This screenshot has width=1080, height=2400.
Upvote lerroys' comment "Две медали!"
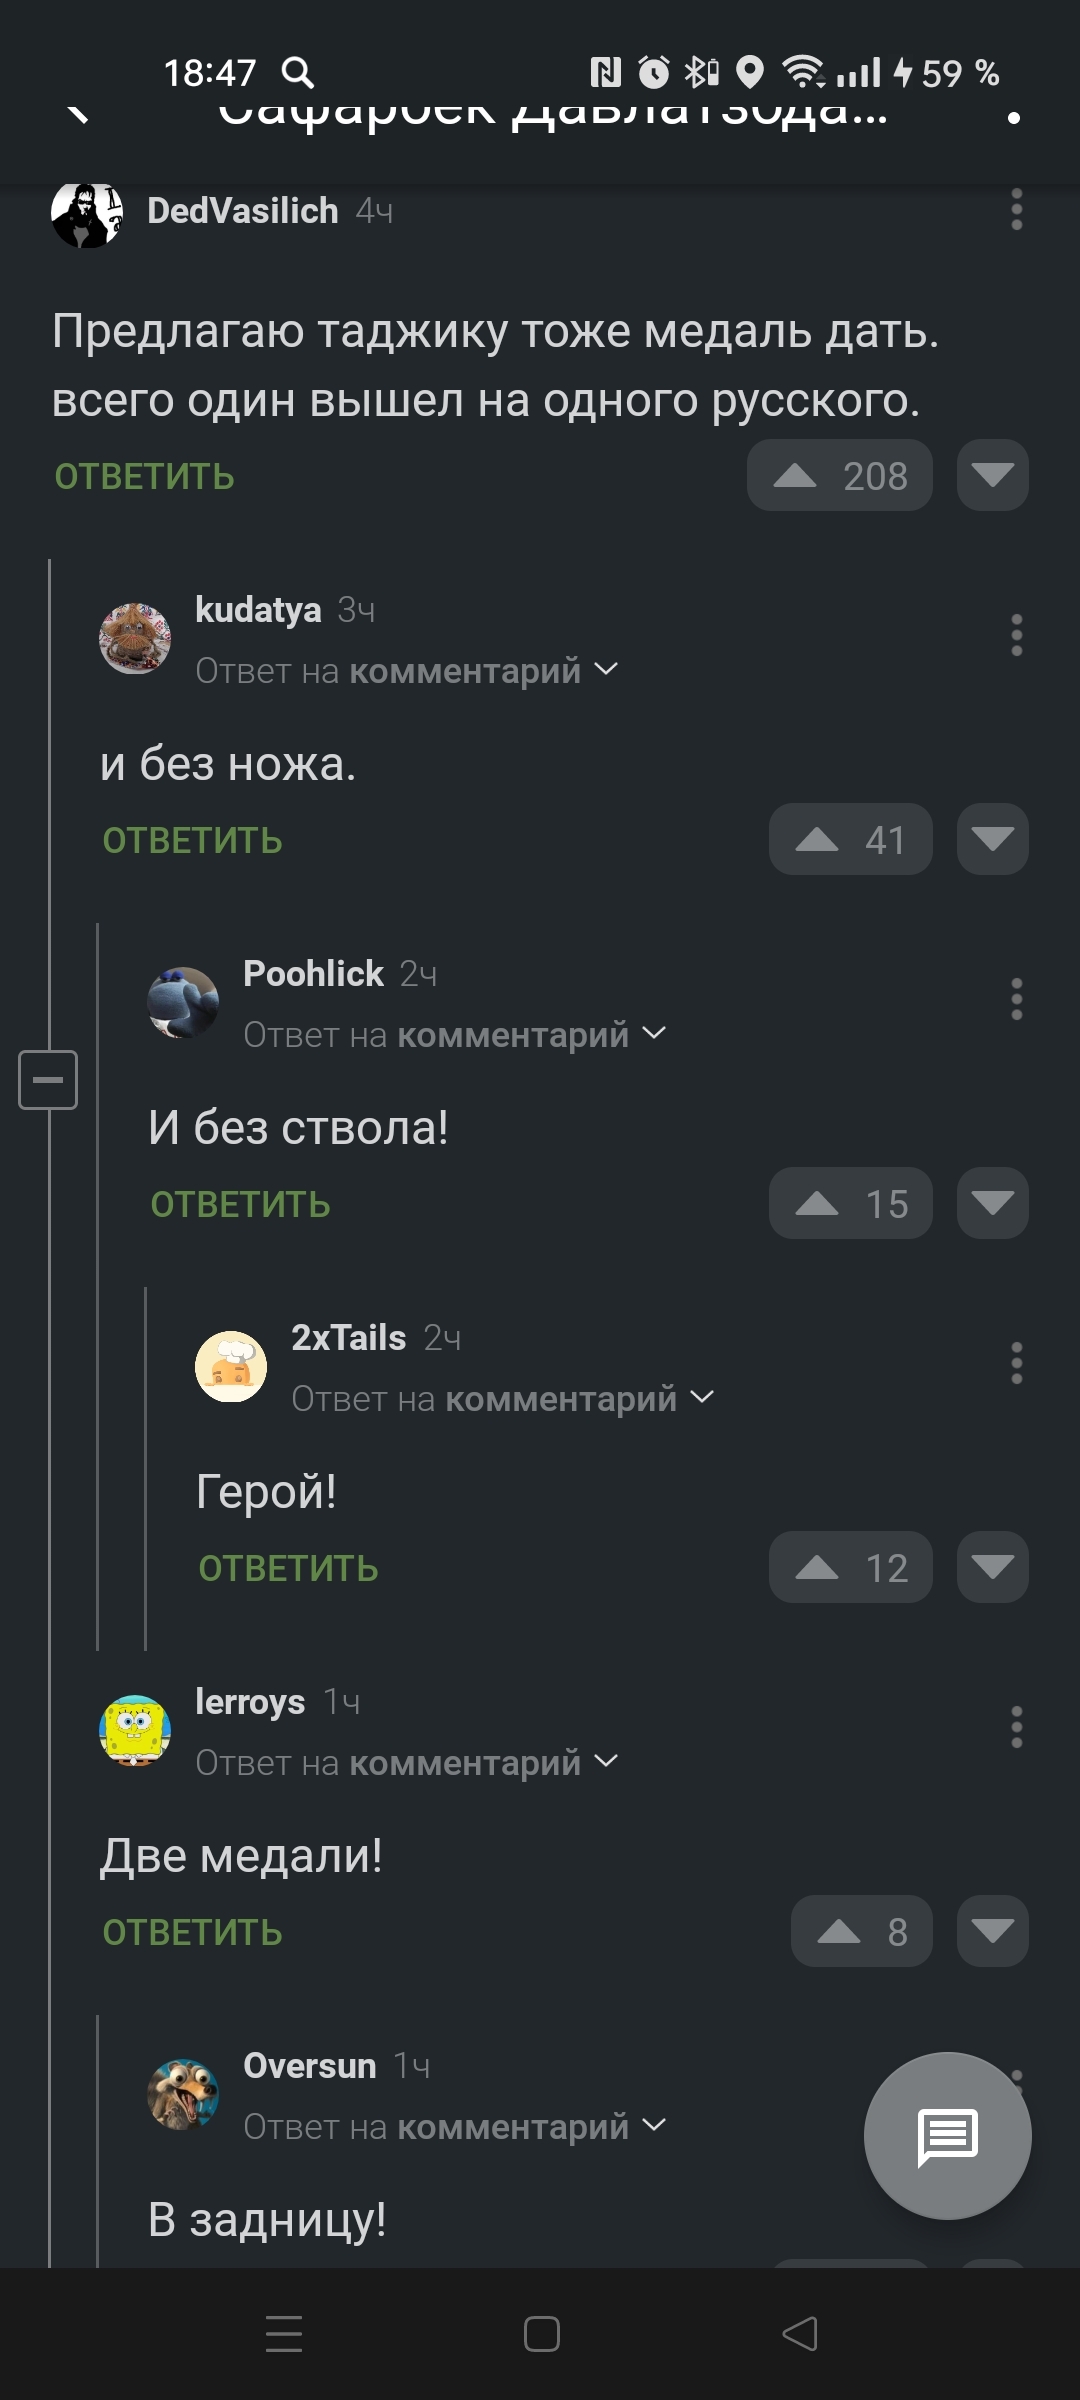[839, 1932]
